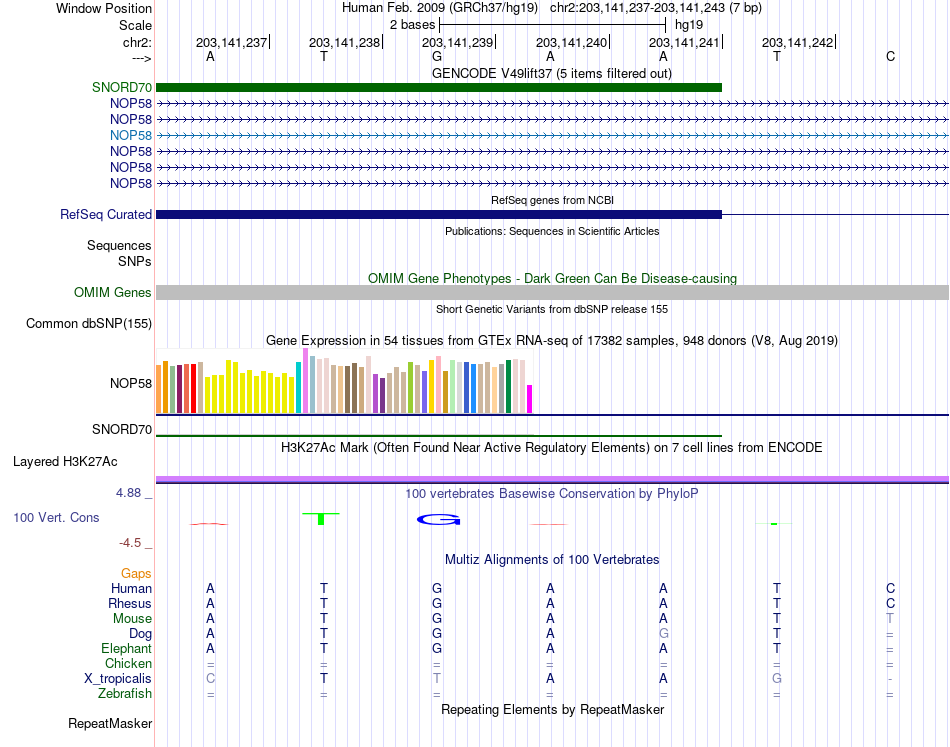The image size is (950, 747).
Task: Click the H3K27Ac Mark track title
Action: 551,448
